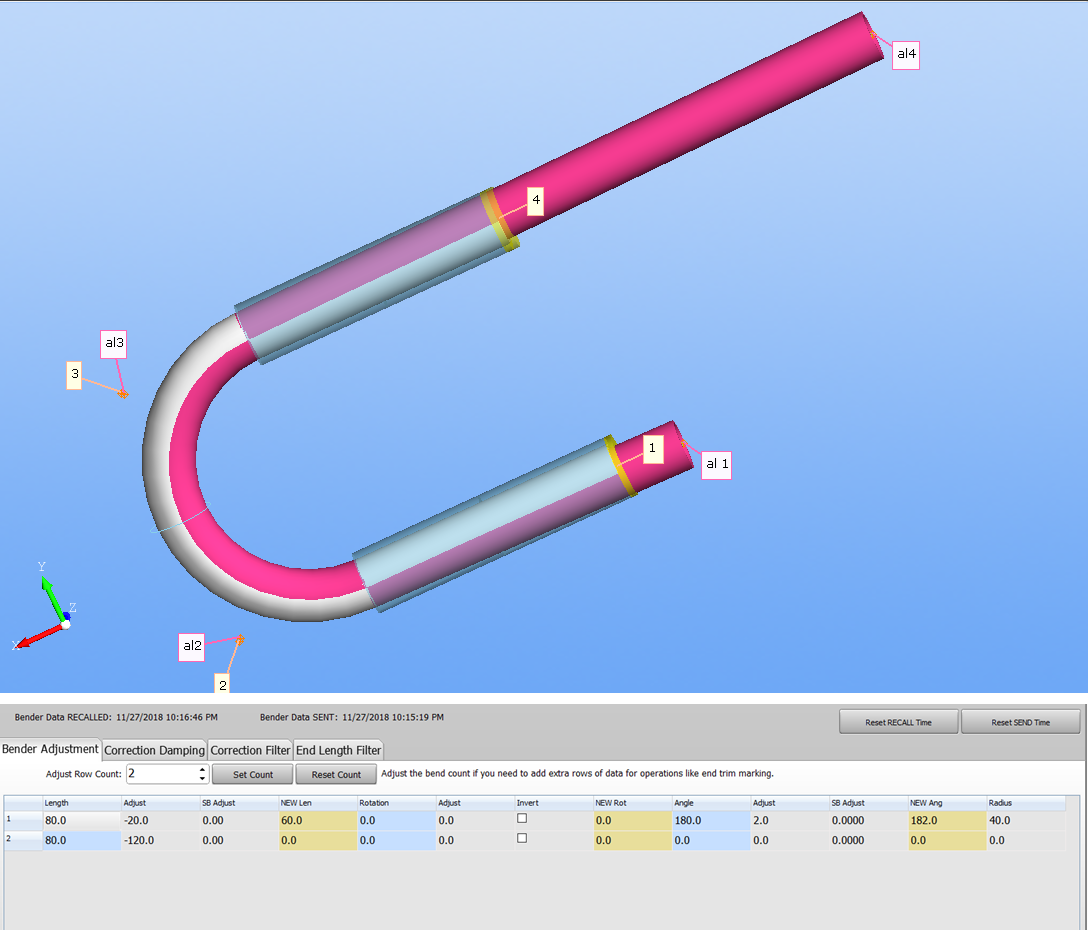Click the Reset RECALL Time button

pyautogui.click(x=898, y=722)
